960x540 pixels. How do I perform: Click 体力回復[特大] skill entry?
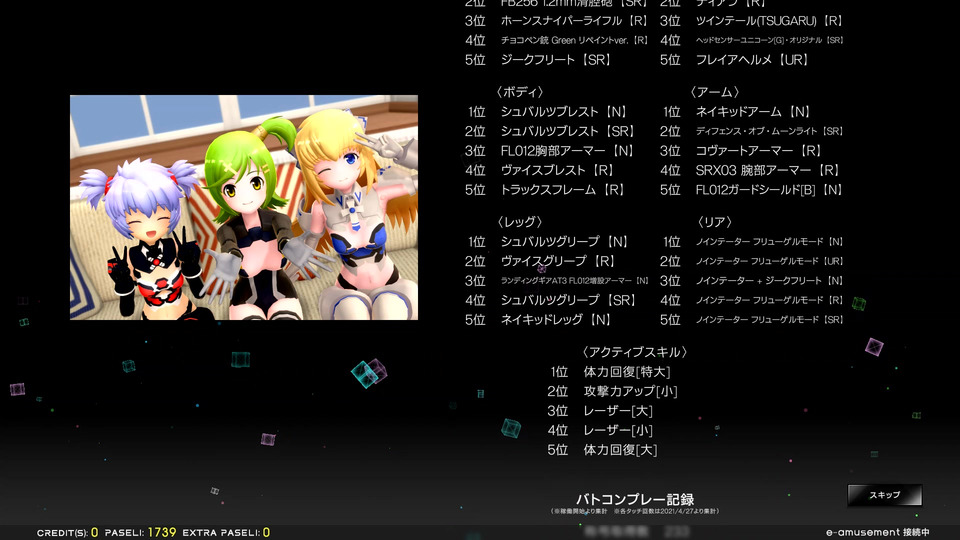pyautogui.click(x=627, y=372)
